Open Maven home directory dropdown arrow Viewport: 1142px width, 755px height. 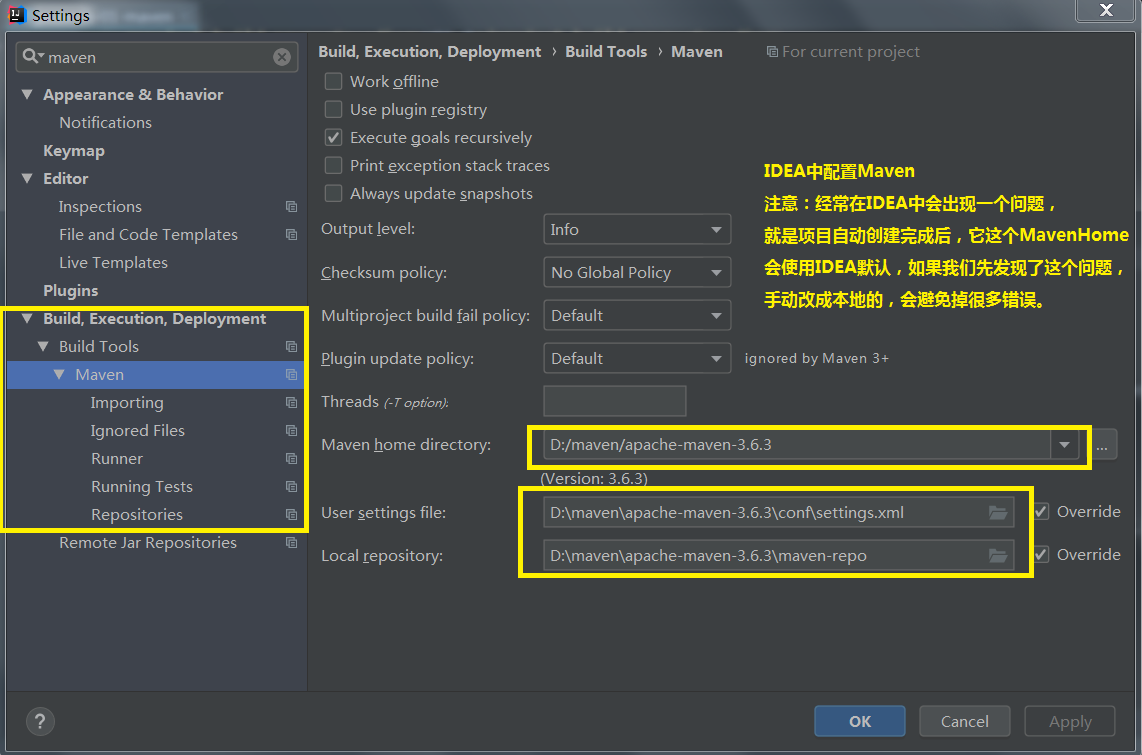click(x=1065, y=444)
